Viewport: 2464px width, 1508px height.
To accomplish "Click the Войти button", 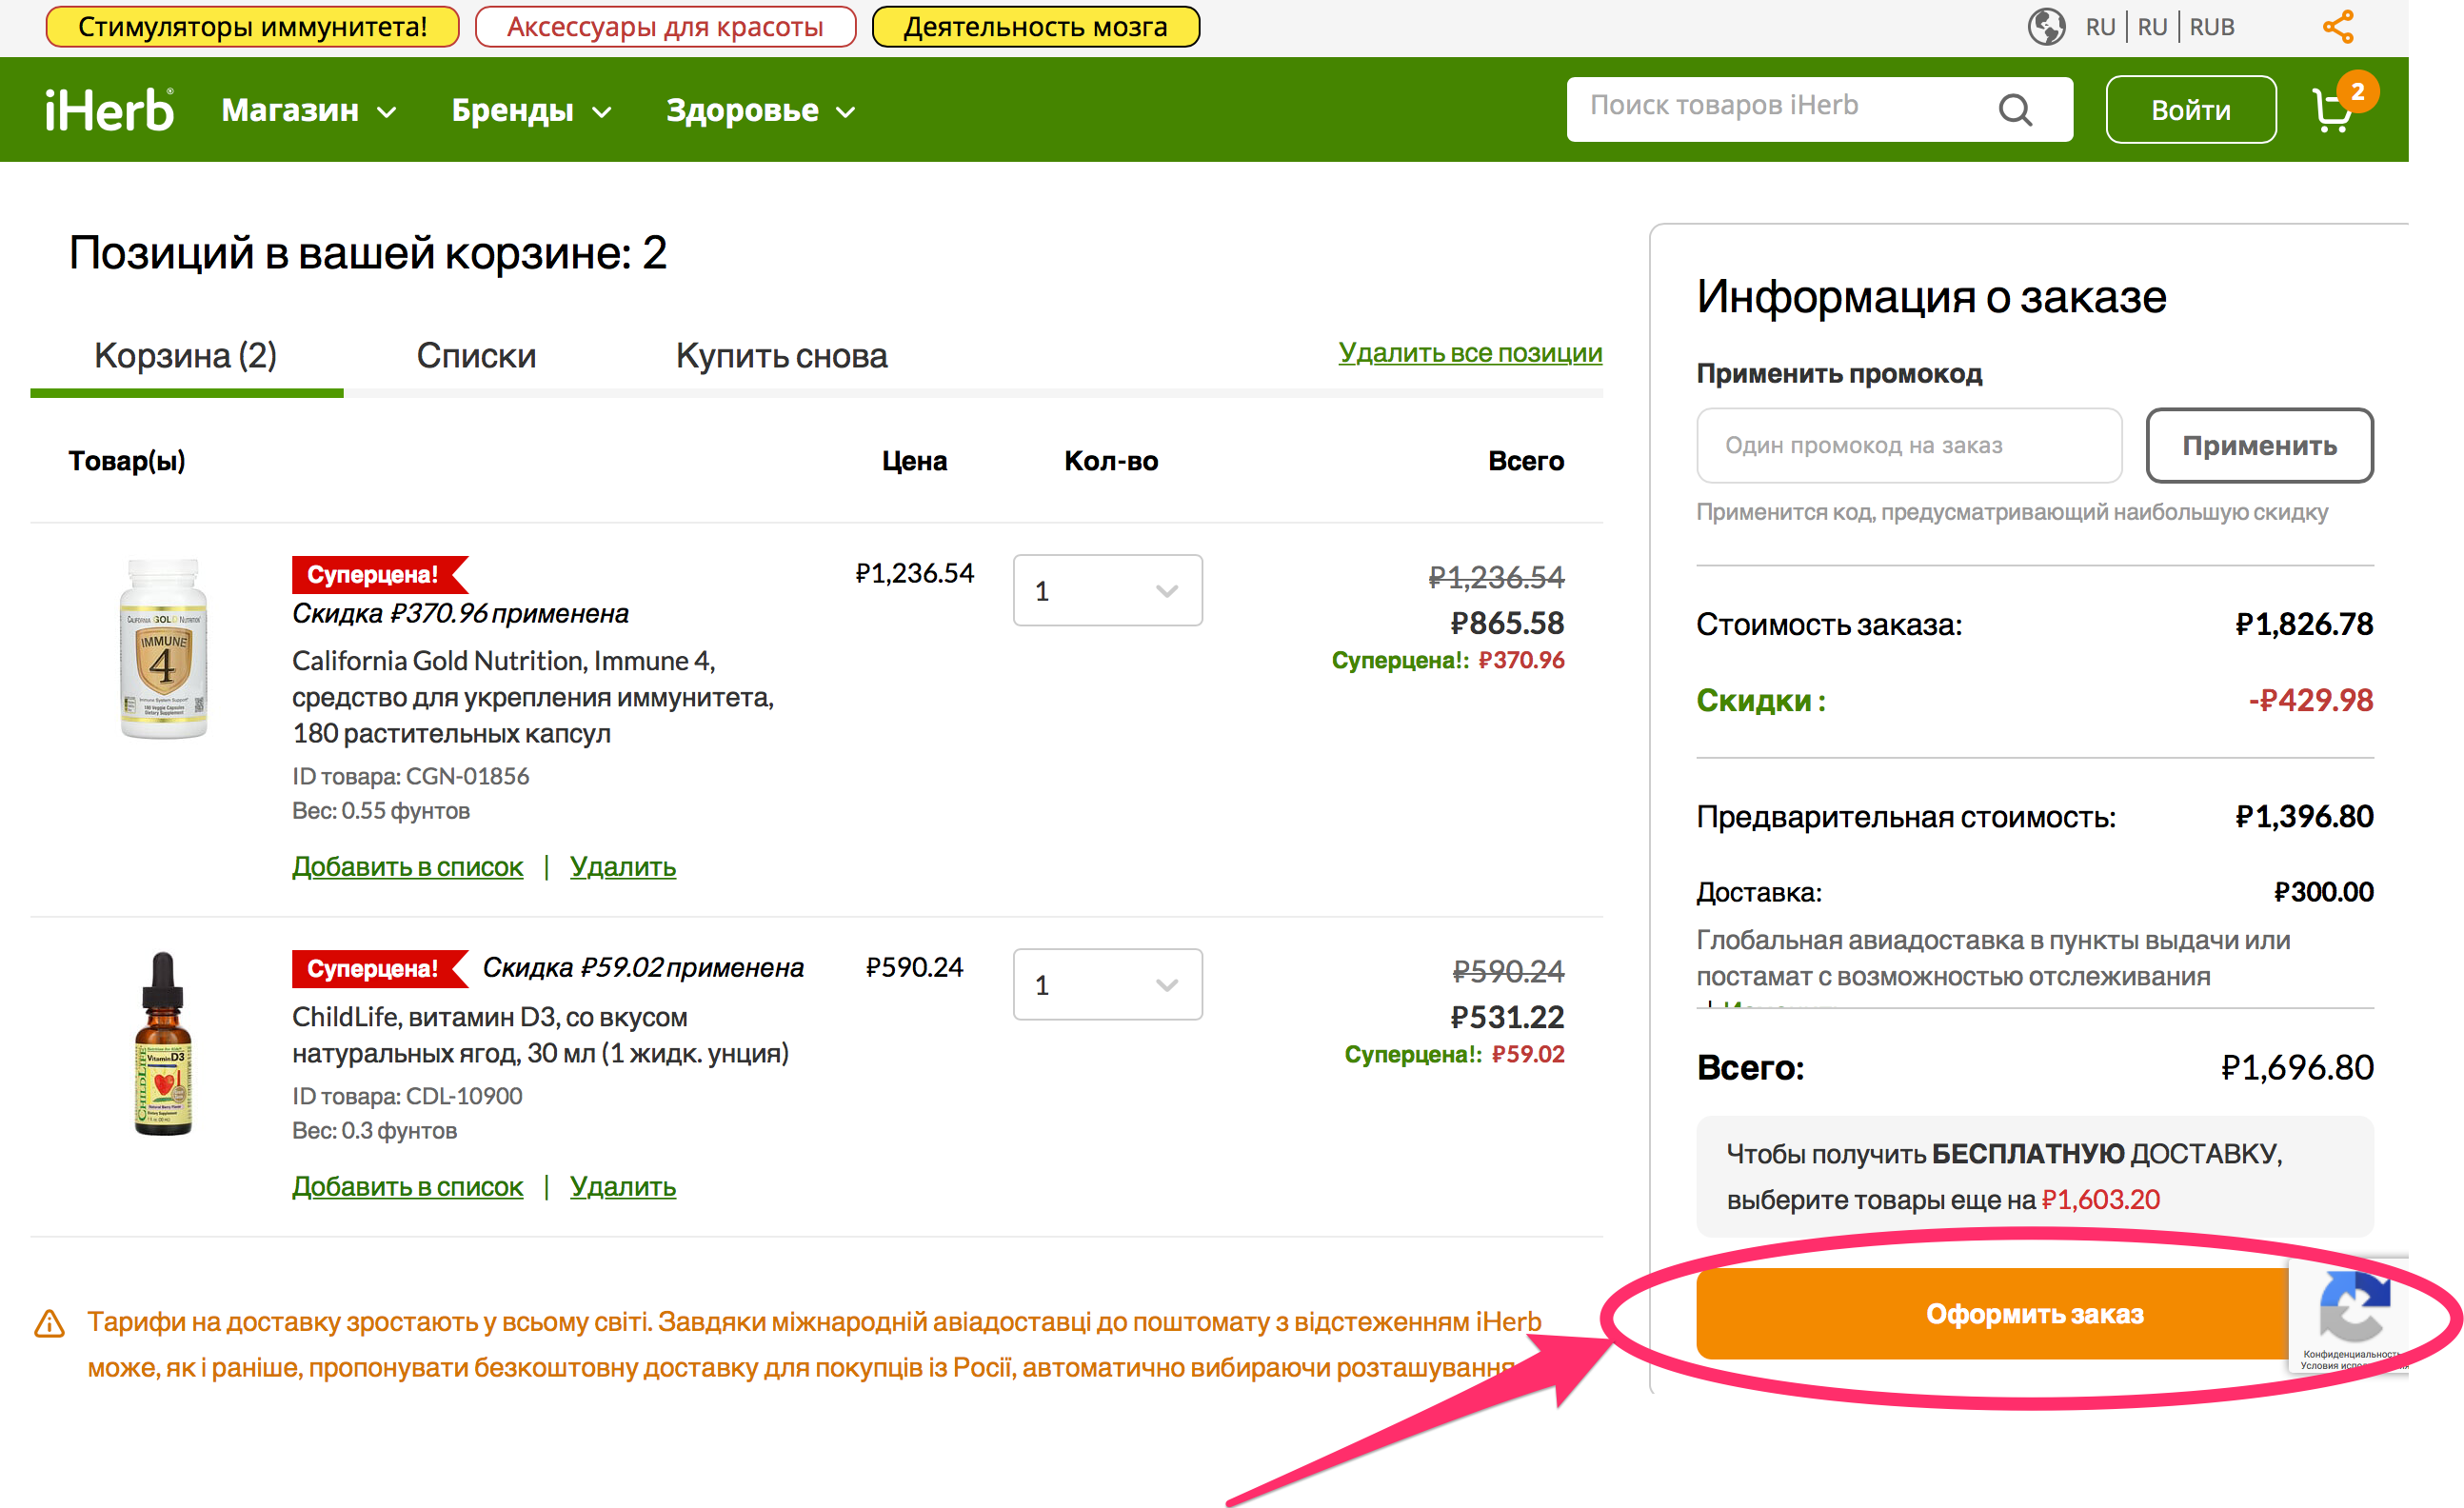I will point(2191,110).
